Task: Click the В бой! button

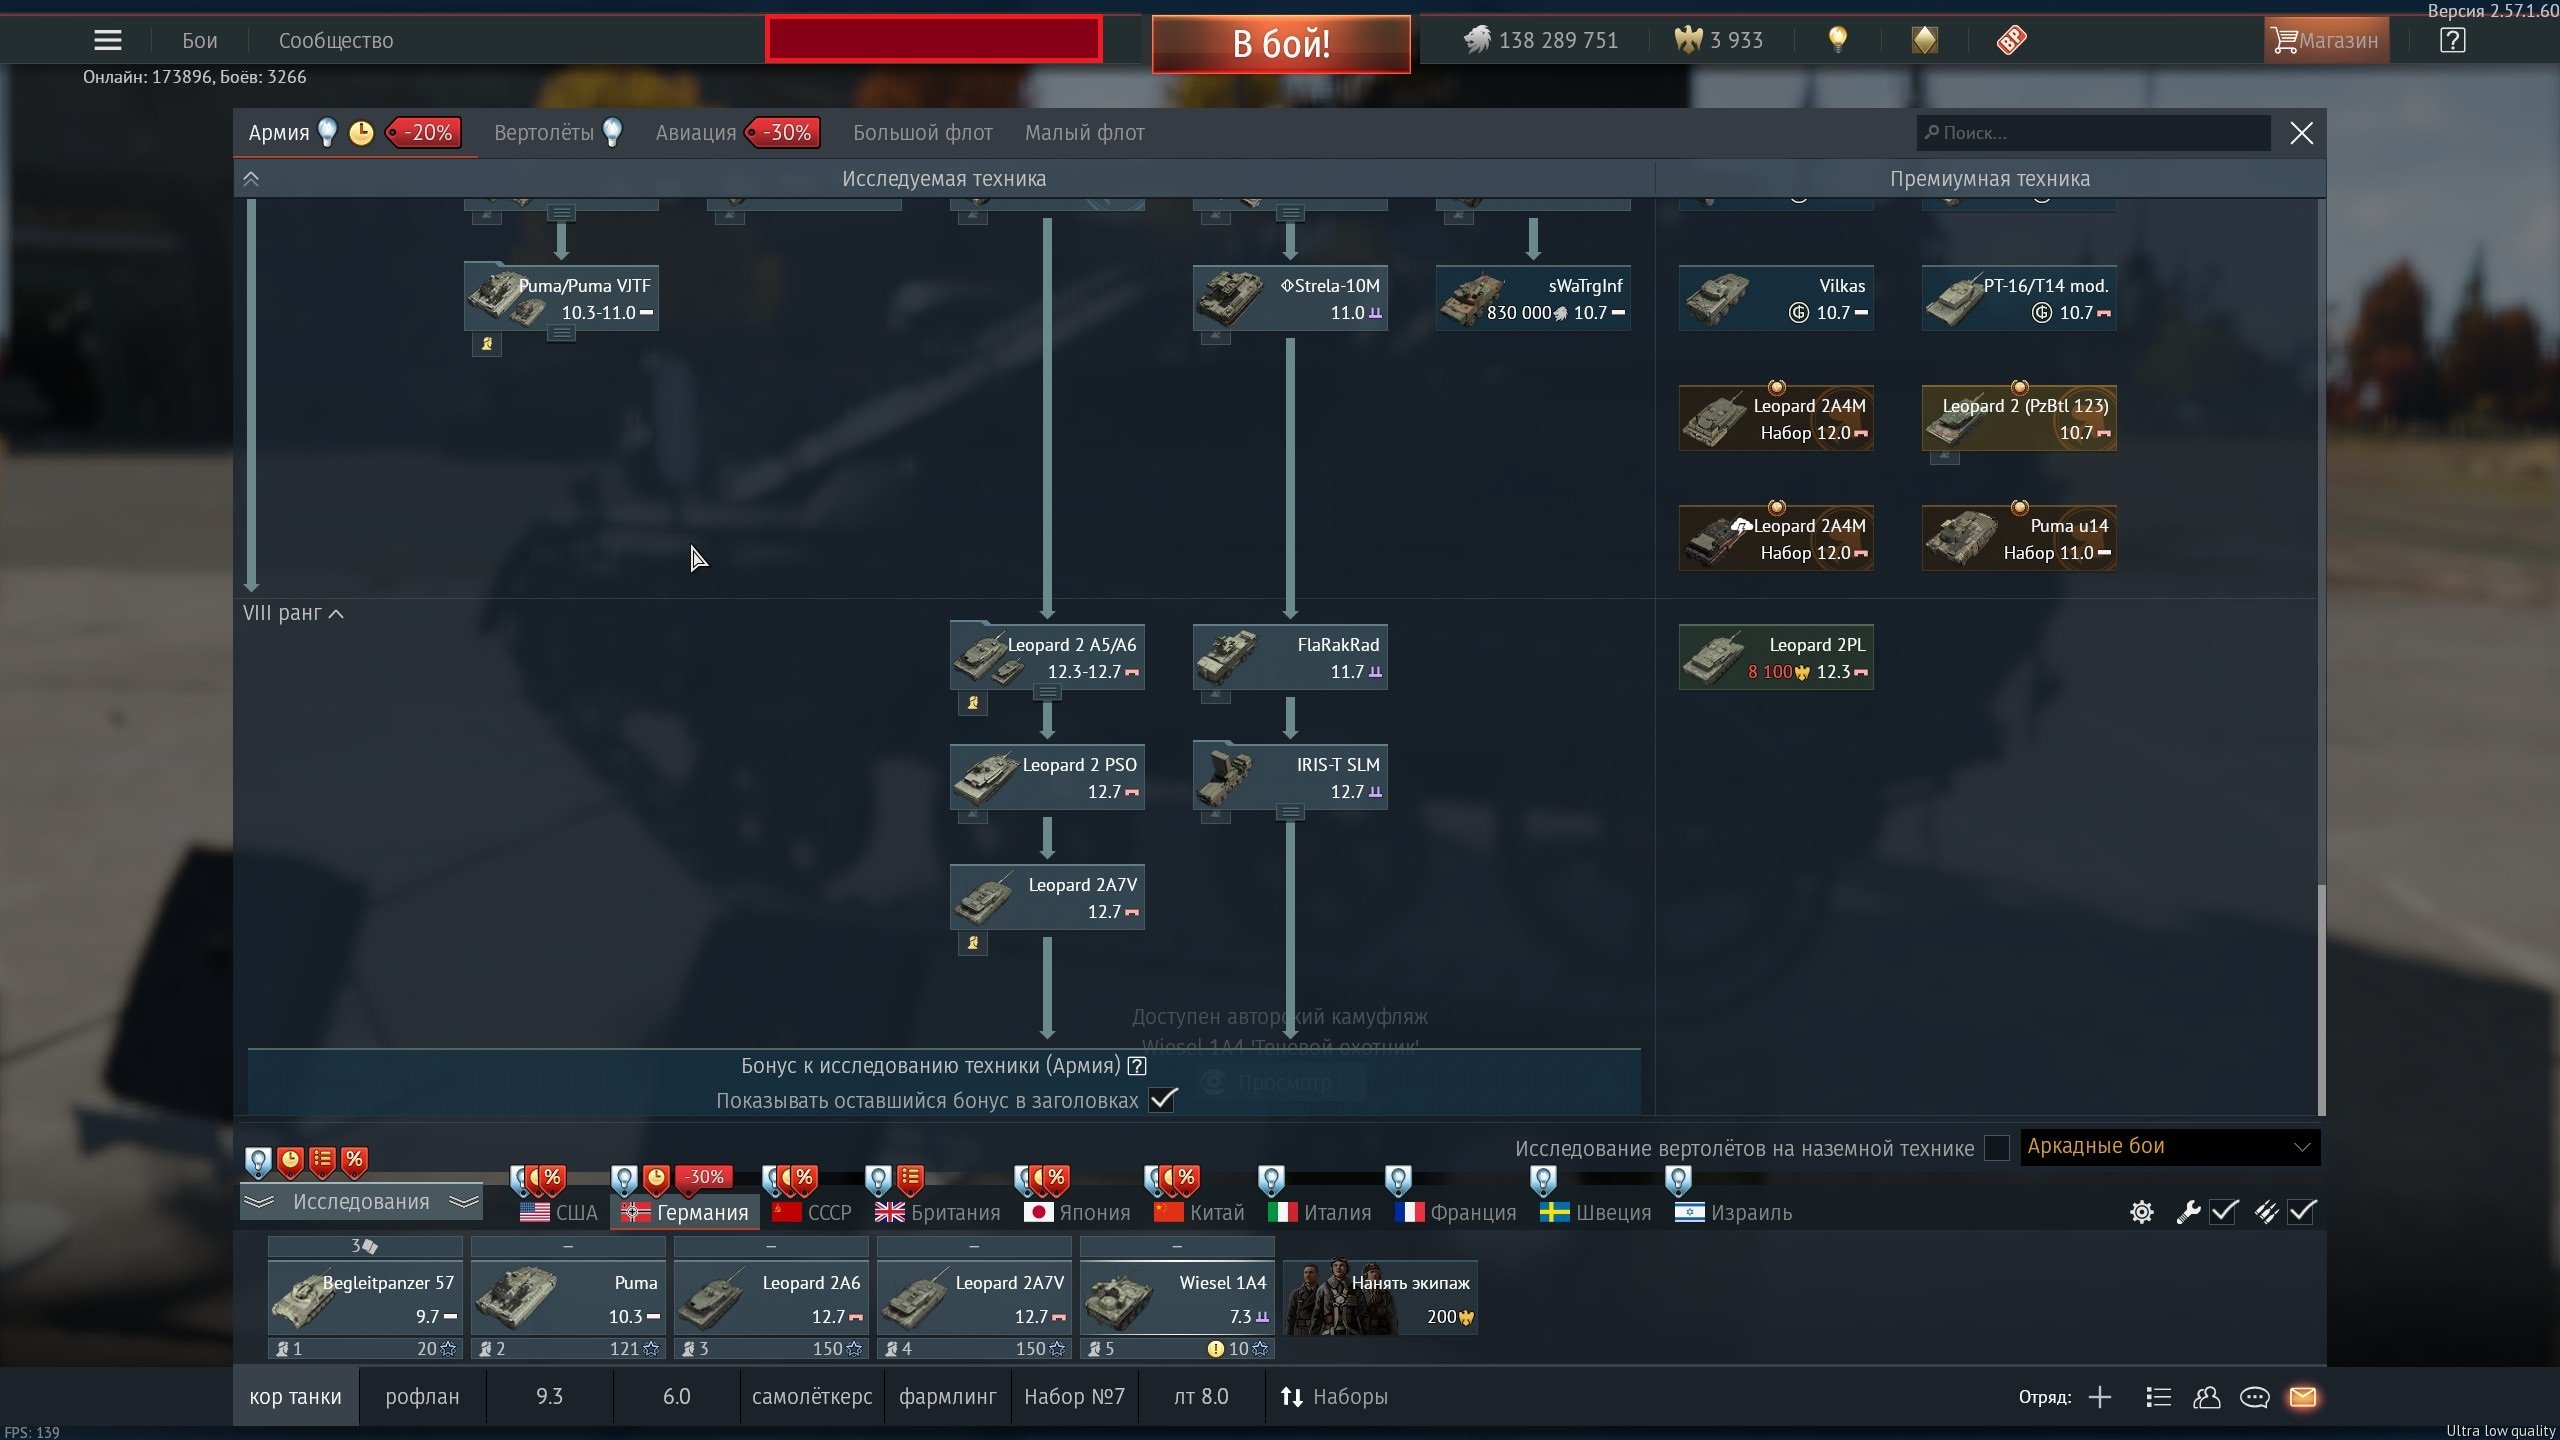Action: tap(1281, 43)
